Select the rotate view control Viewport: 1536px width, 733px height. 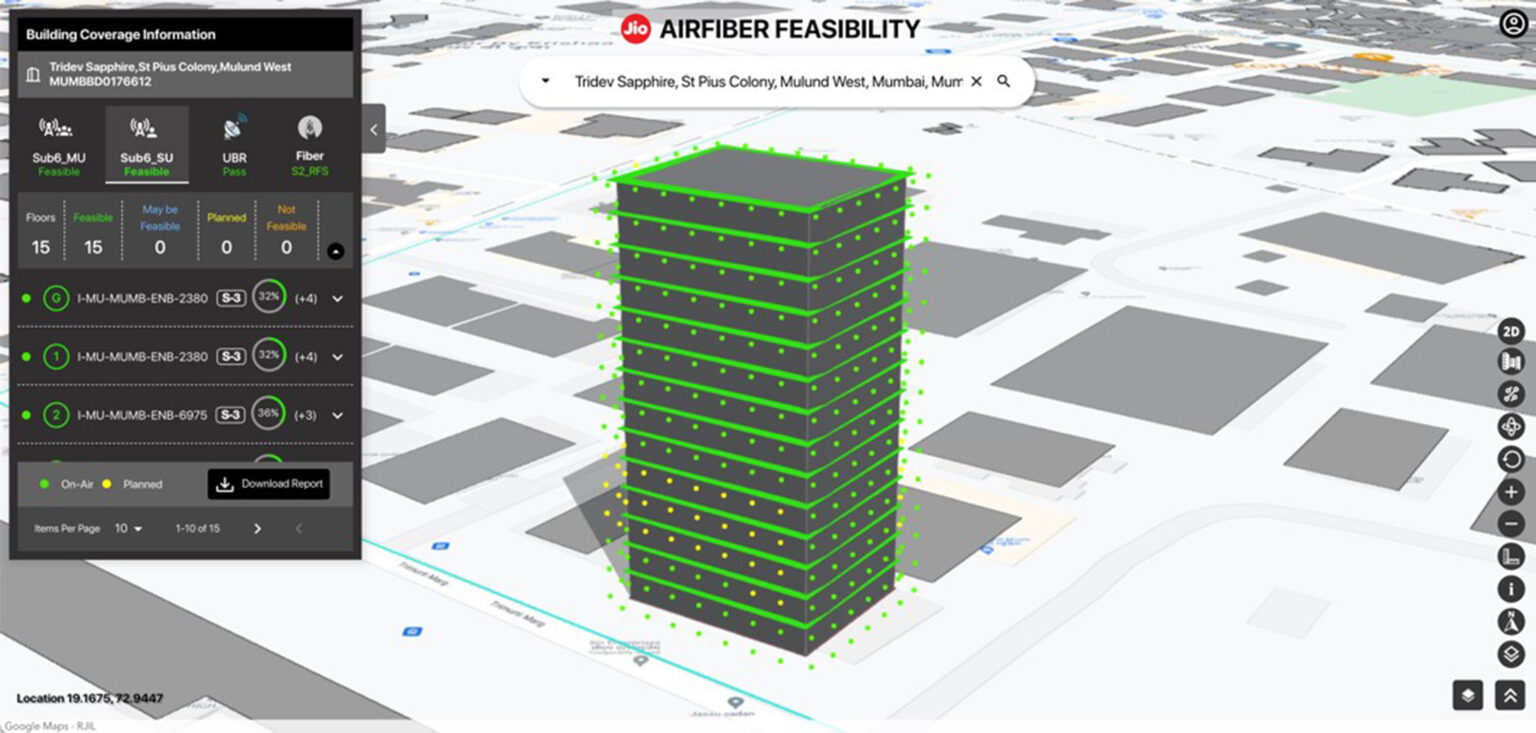point(1513,426)
